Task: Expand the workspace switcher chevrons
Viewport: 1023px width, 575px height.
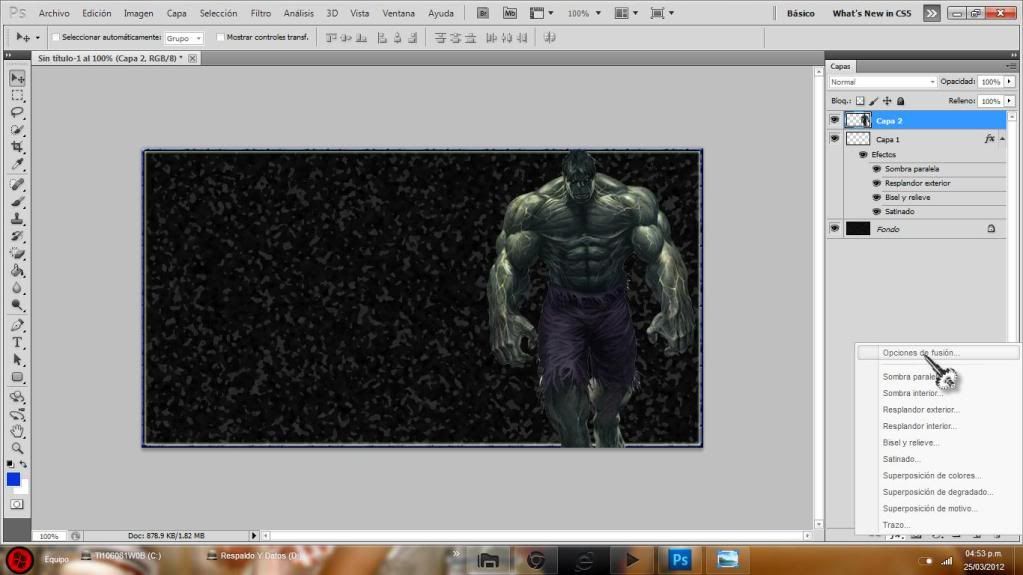Action: pos(932,13)
